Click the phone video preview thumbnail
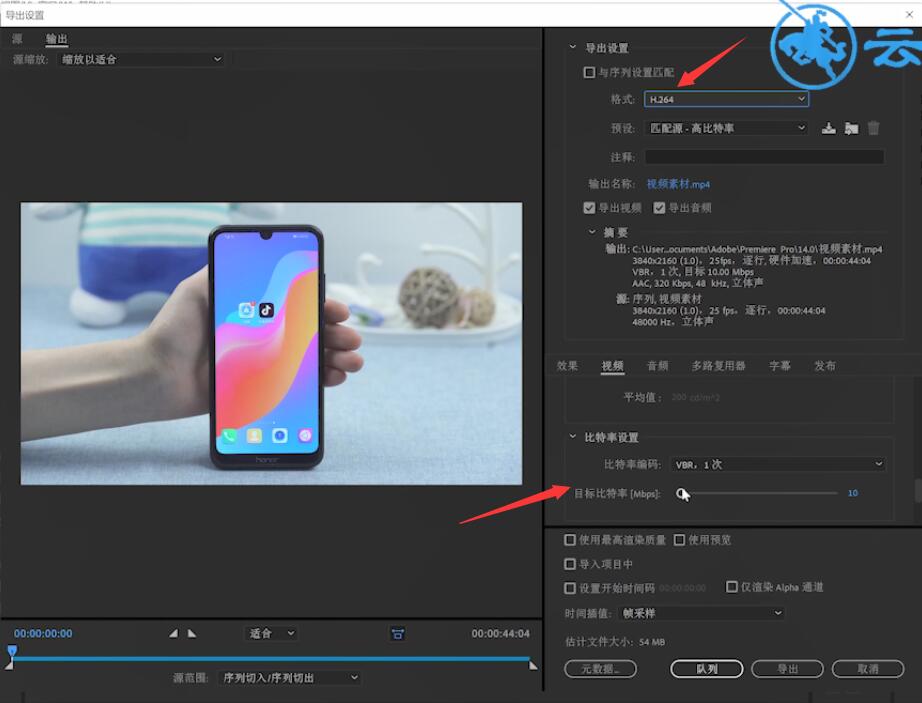Viewport: 922px width, 703px height. 271,343
